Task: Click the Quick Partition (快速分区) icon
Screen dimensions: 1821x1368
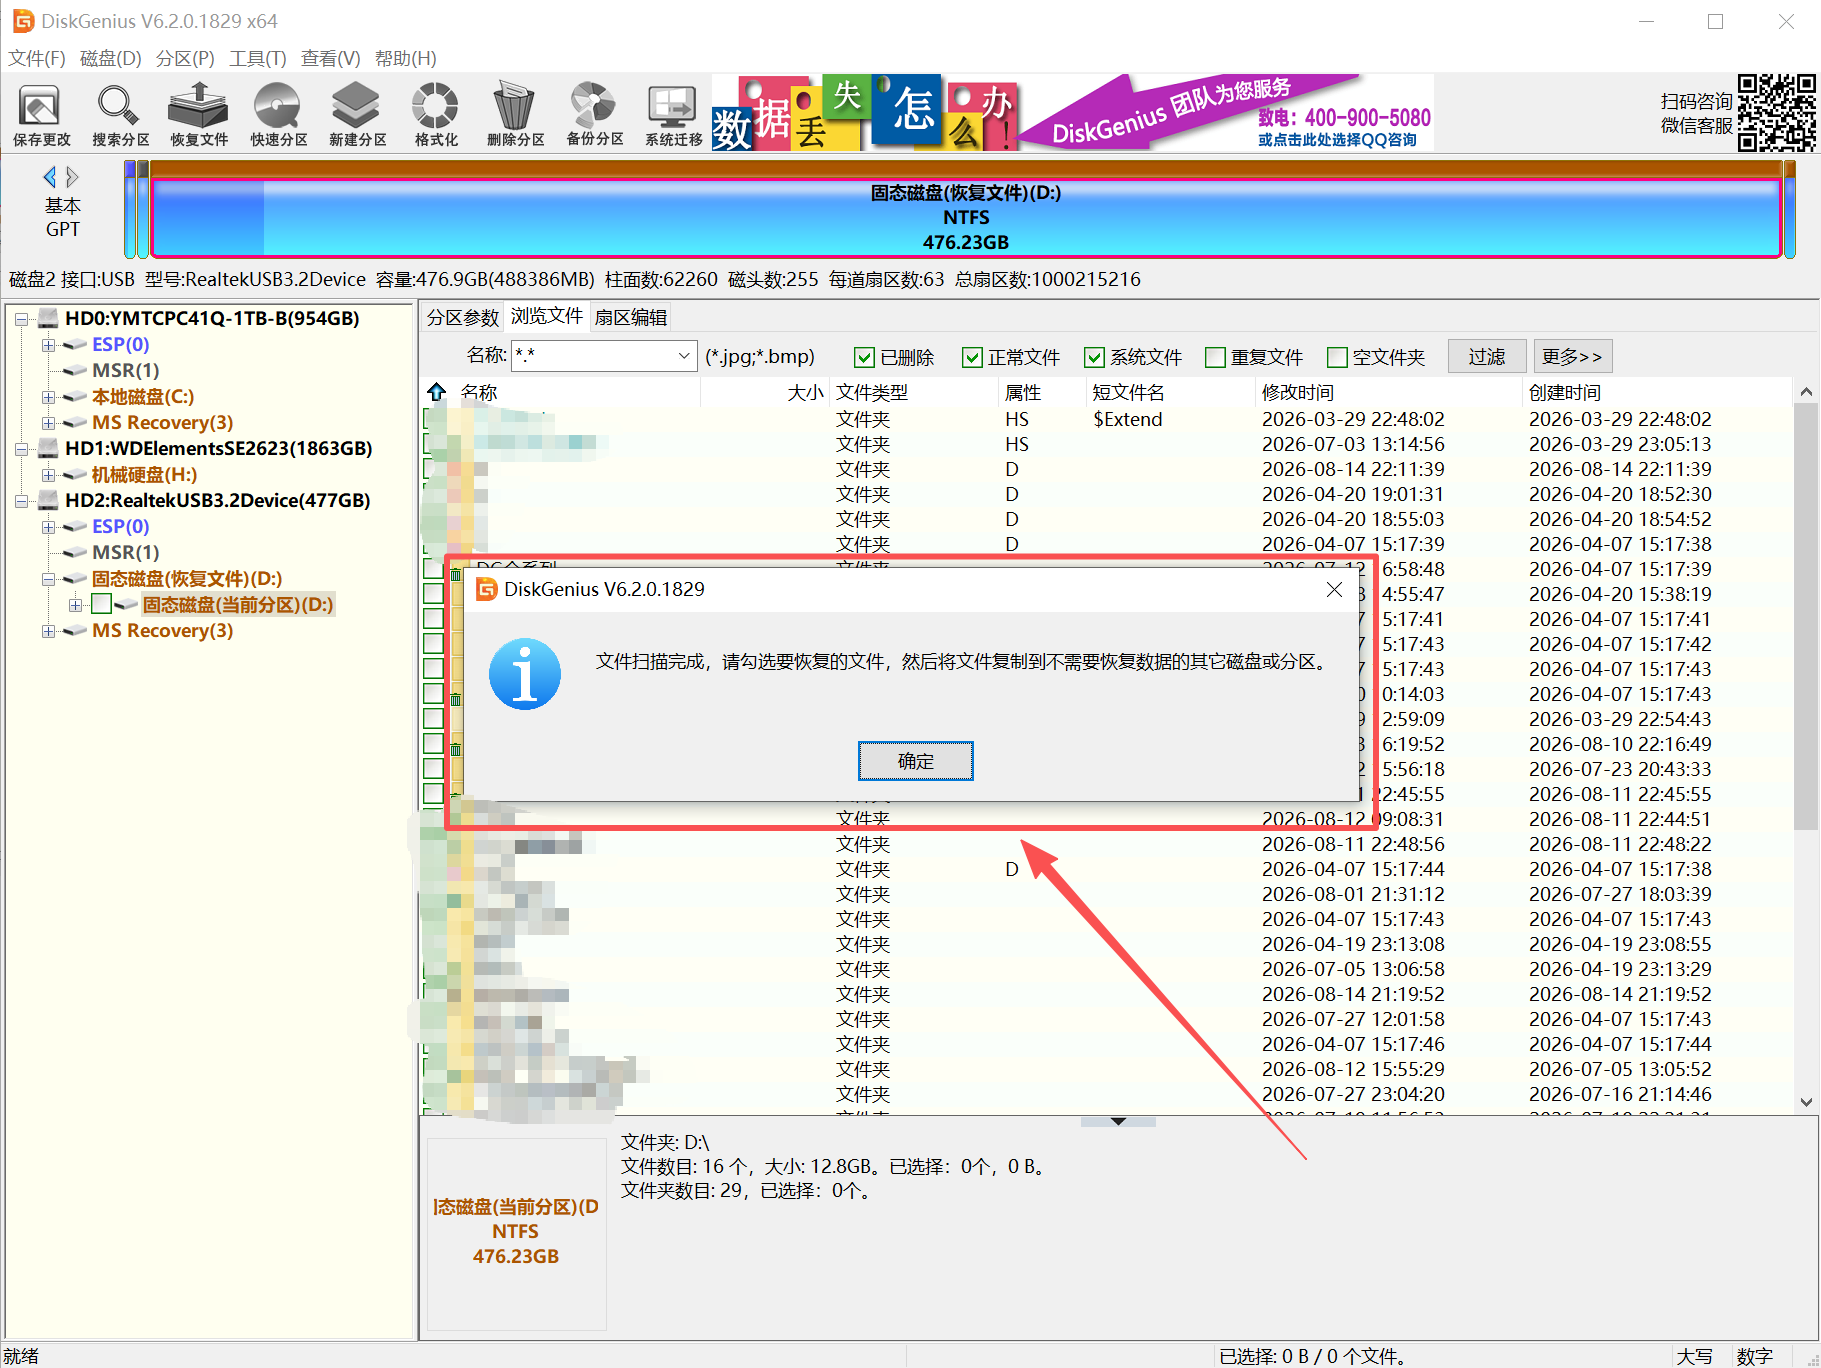Action: (x=278, y=114)
